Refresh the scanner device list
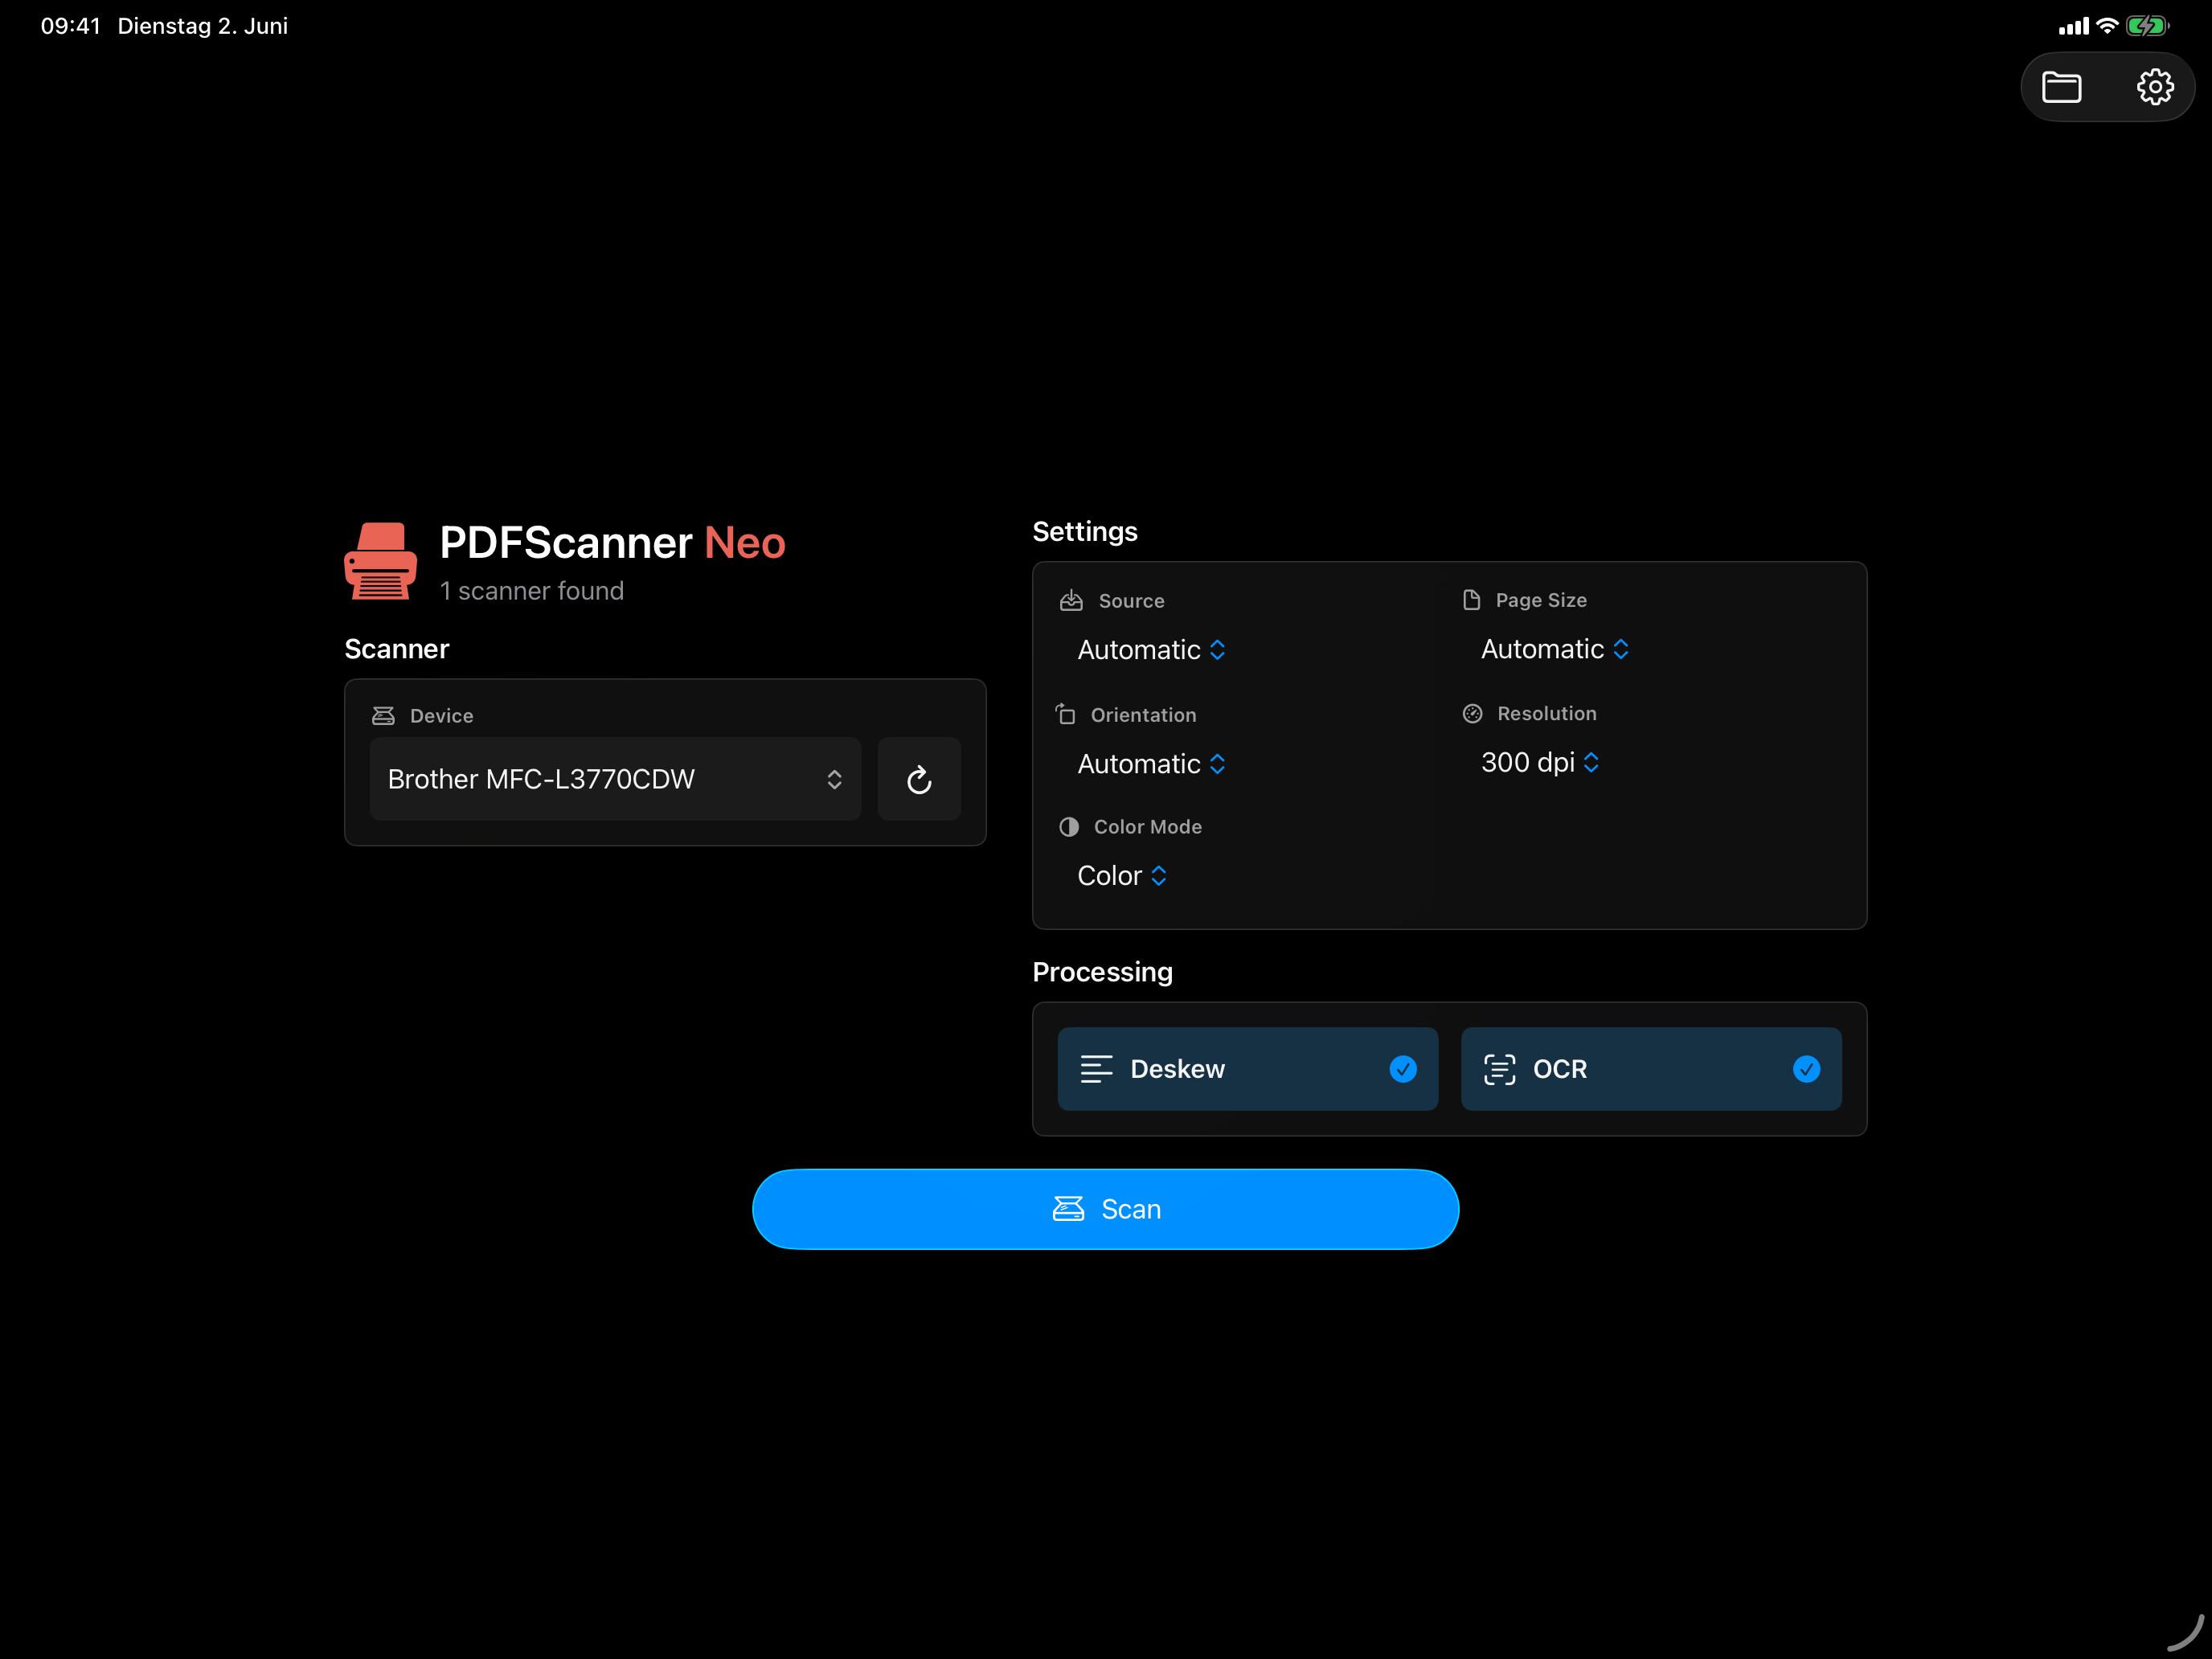The width and height of the screenshot is (2212, 1659). coord(919,779)
